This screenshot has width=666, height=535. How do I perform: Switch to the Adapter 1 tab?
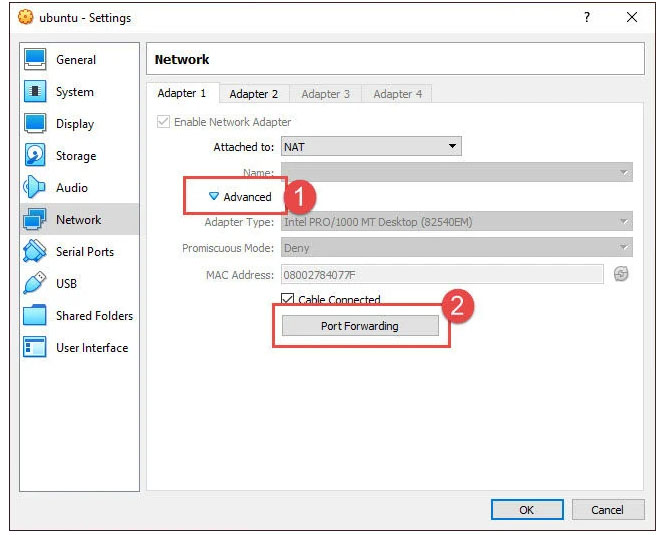tap(182, 93)
